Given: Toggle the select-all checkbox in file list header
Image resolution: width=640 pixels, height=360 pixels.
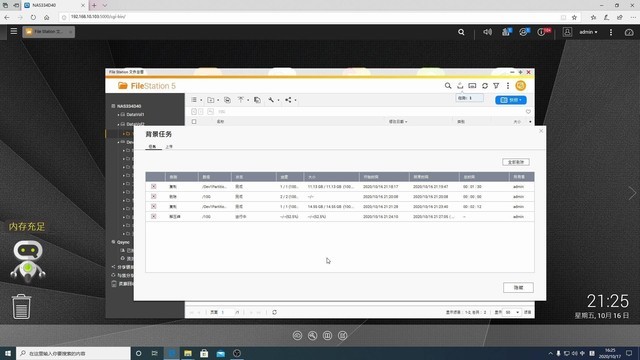Looking at the screenshot, I should point(194,122).
